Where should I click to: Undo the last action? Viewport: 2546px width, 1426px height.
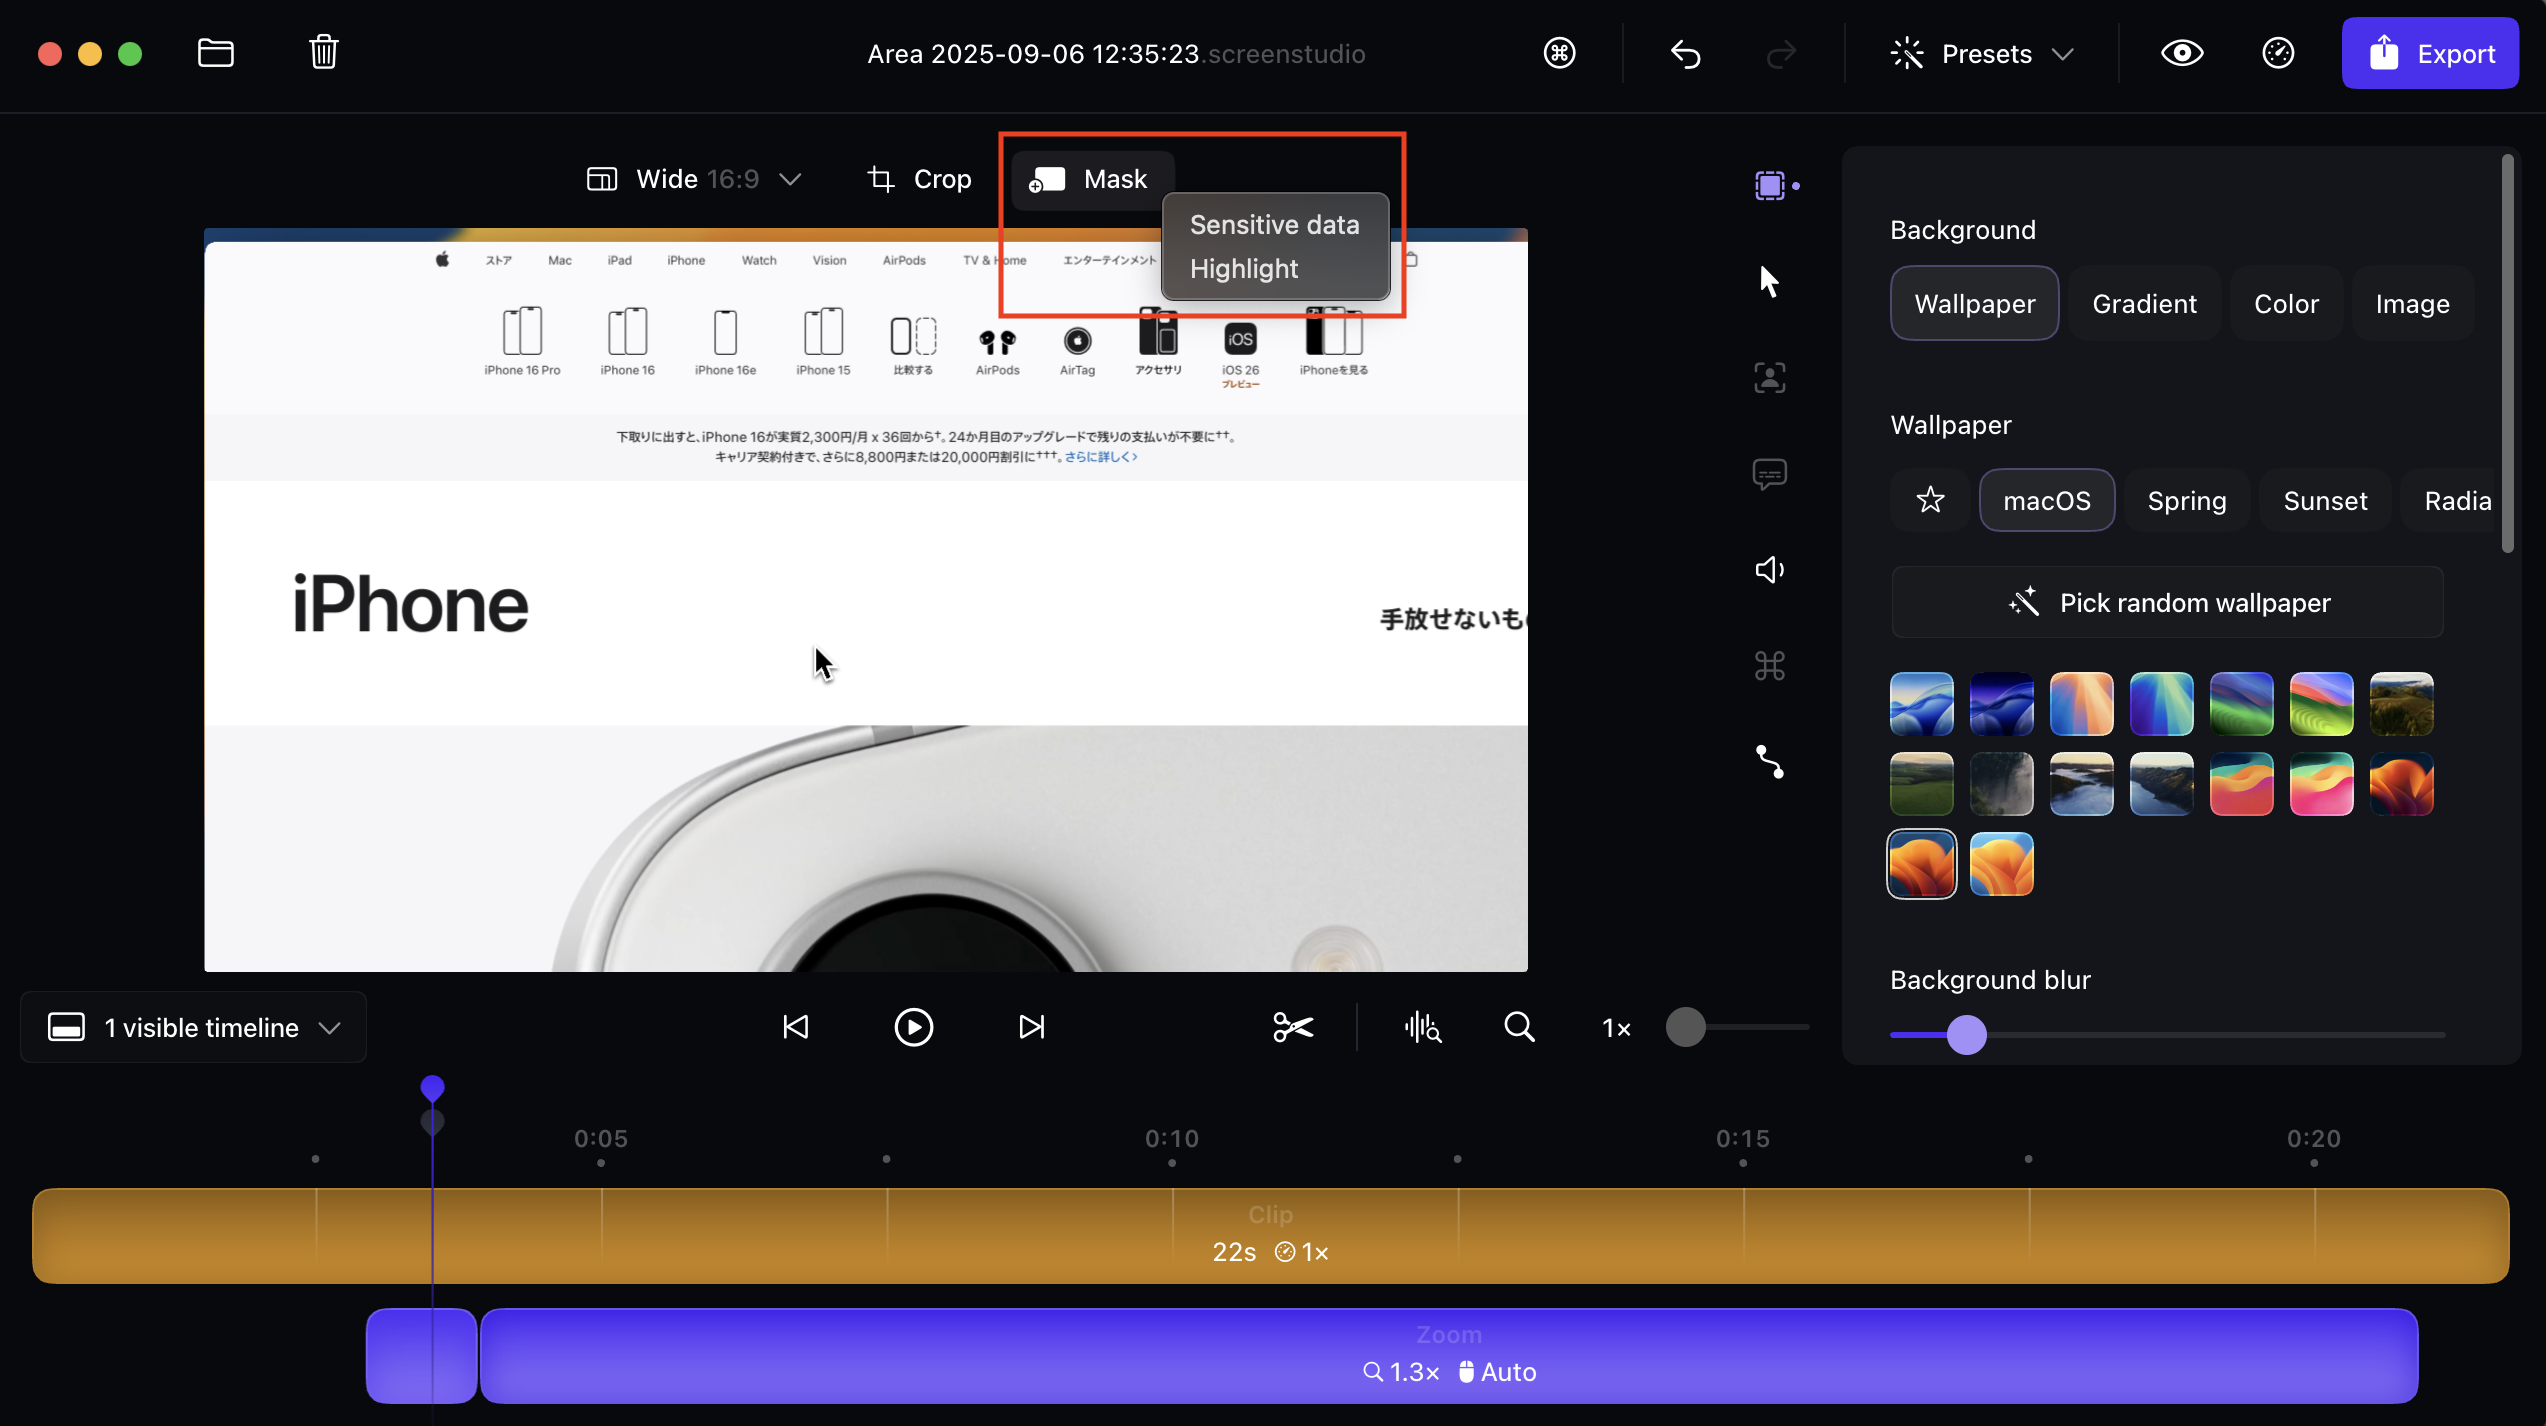point(1685,54)
